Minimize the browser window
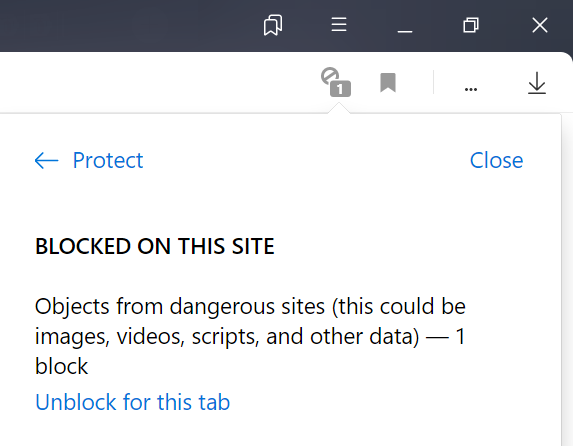This screenshot has width=573, height=446. point(405,25)
